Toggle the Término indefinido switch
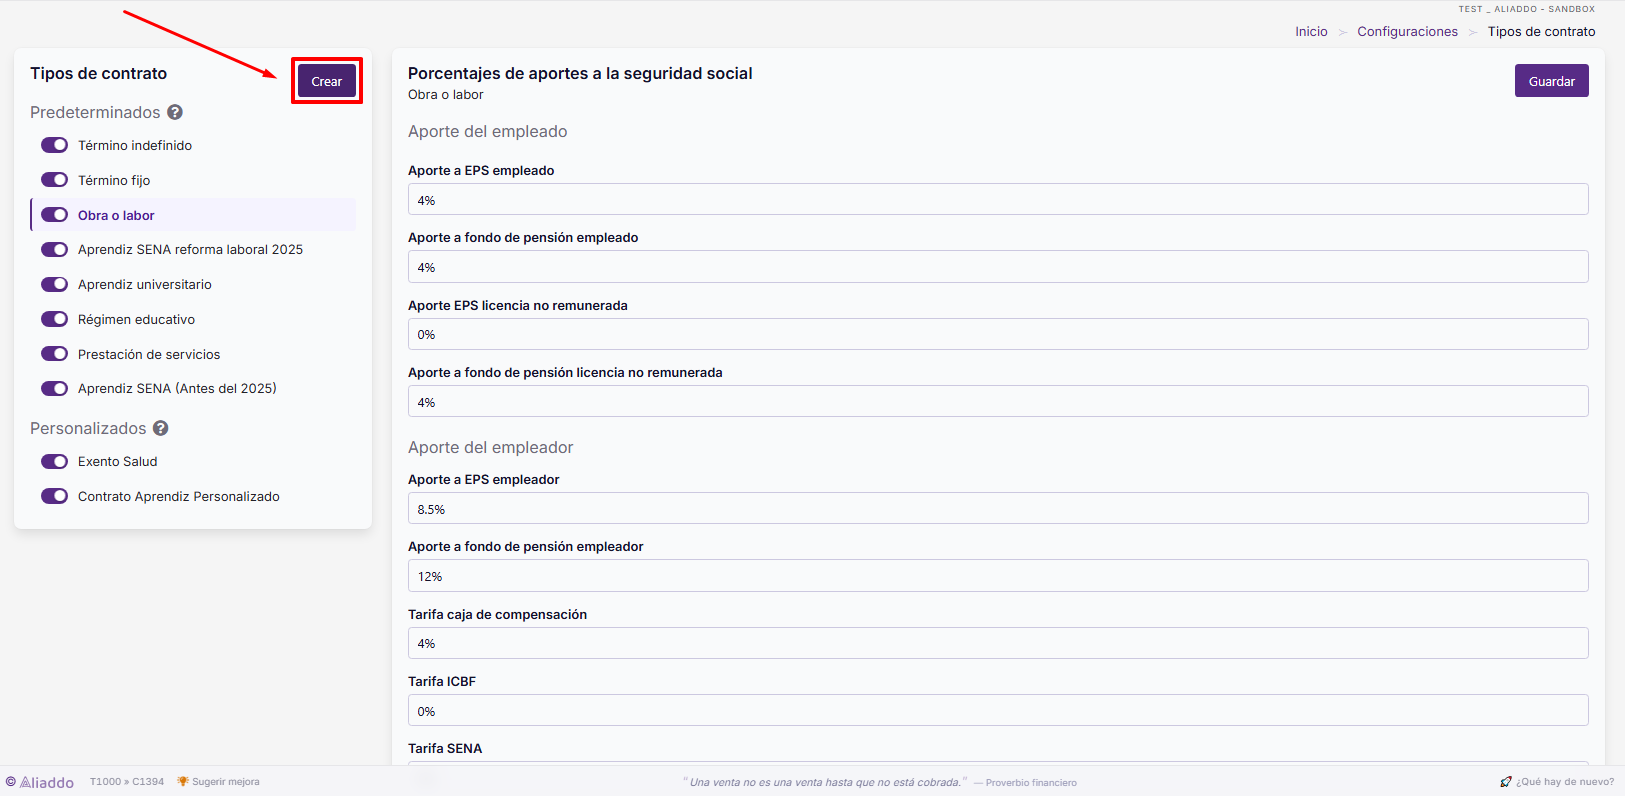 click(54, 145)
